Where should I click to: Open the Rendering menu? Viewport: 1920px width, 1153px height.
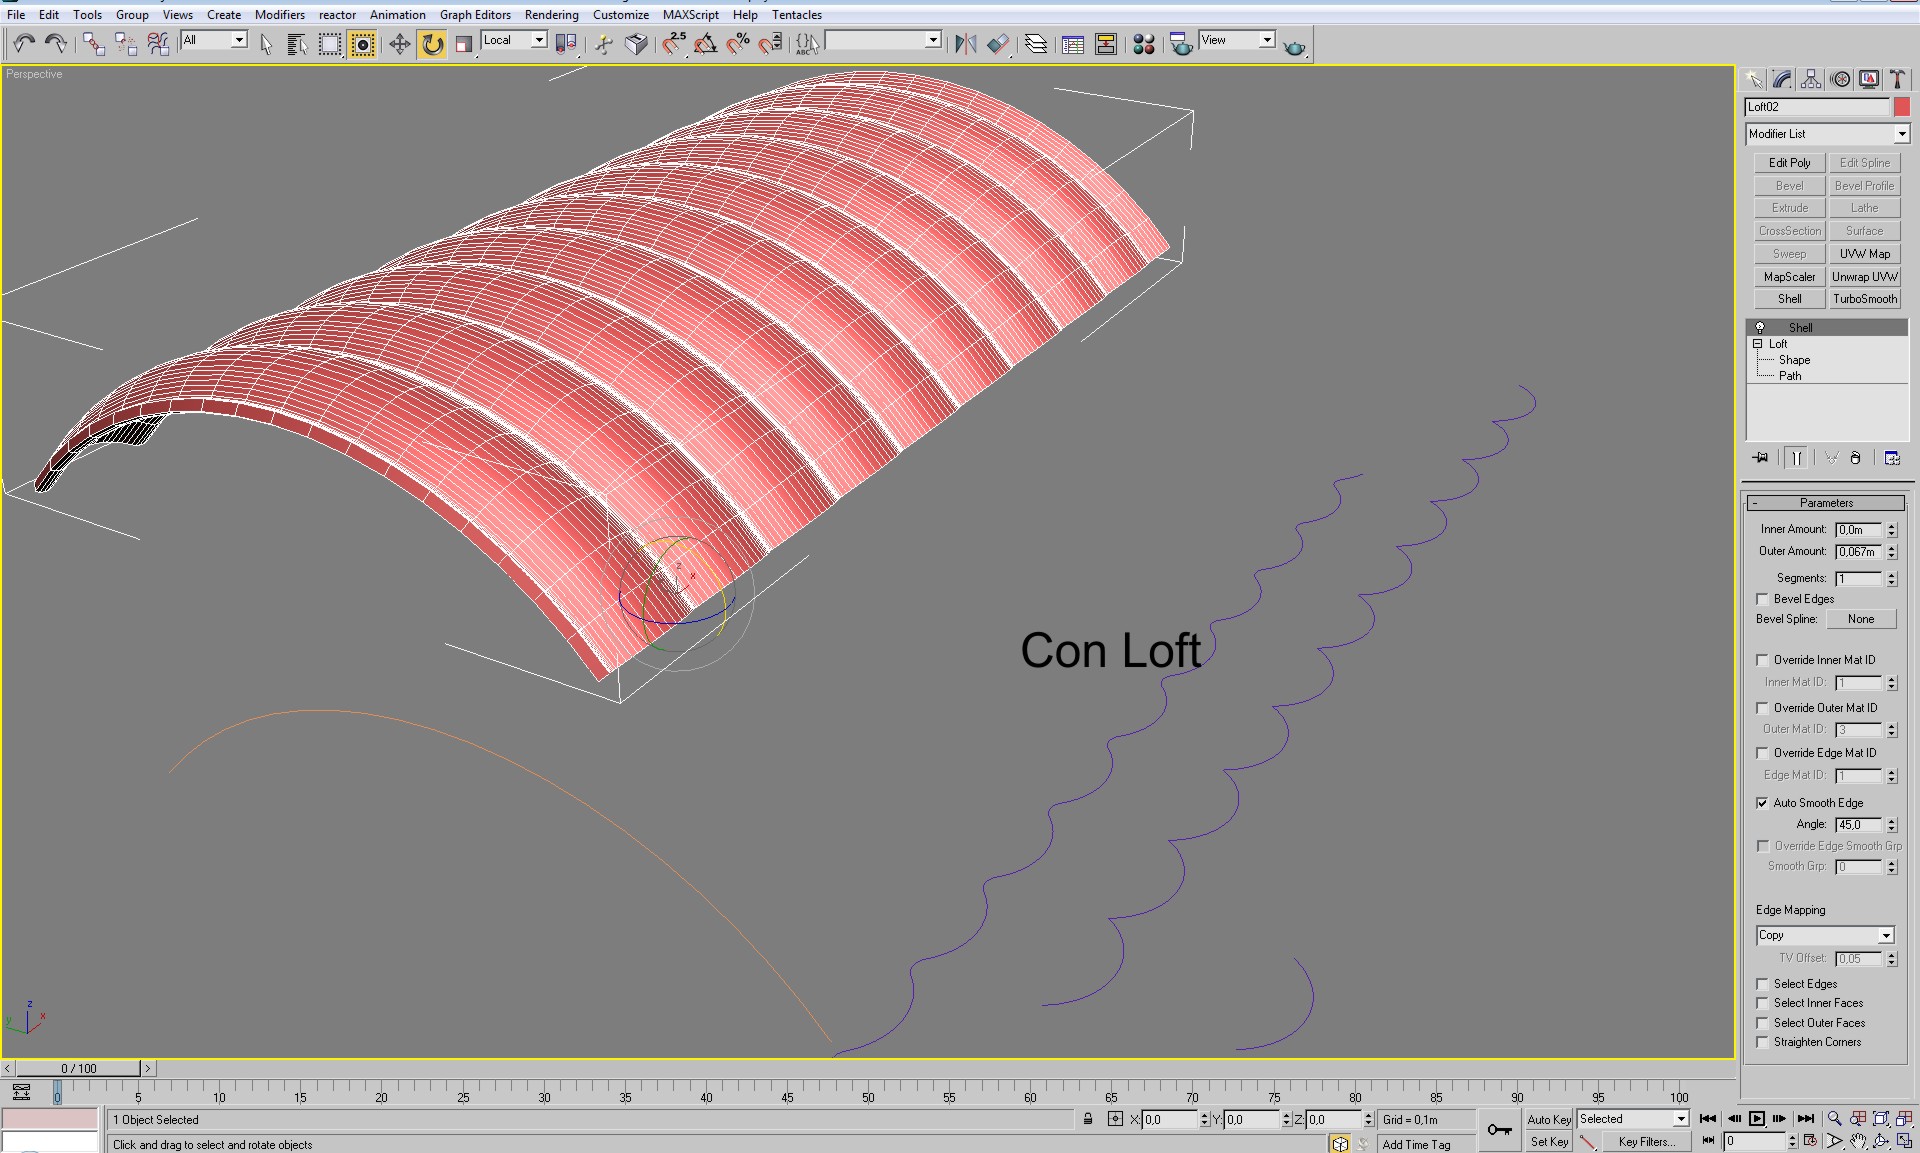pos(551,15)
